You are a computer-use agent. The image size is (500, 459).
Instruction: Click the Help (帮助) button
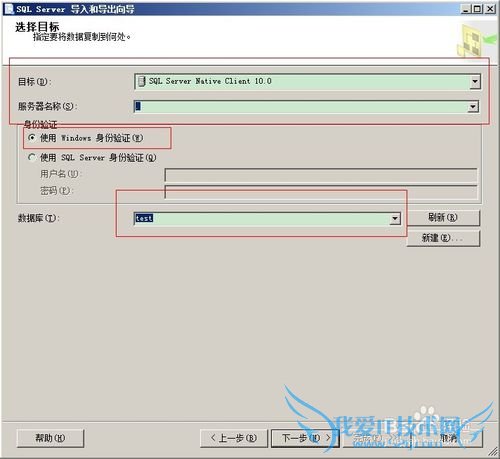pyautogui.click(x=50, y=438)
